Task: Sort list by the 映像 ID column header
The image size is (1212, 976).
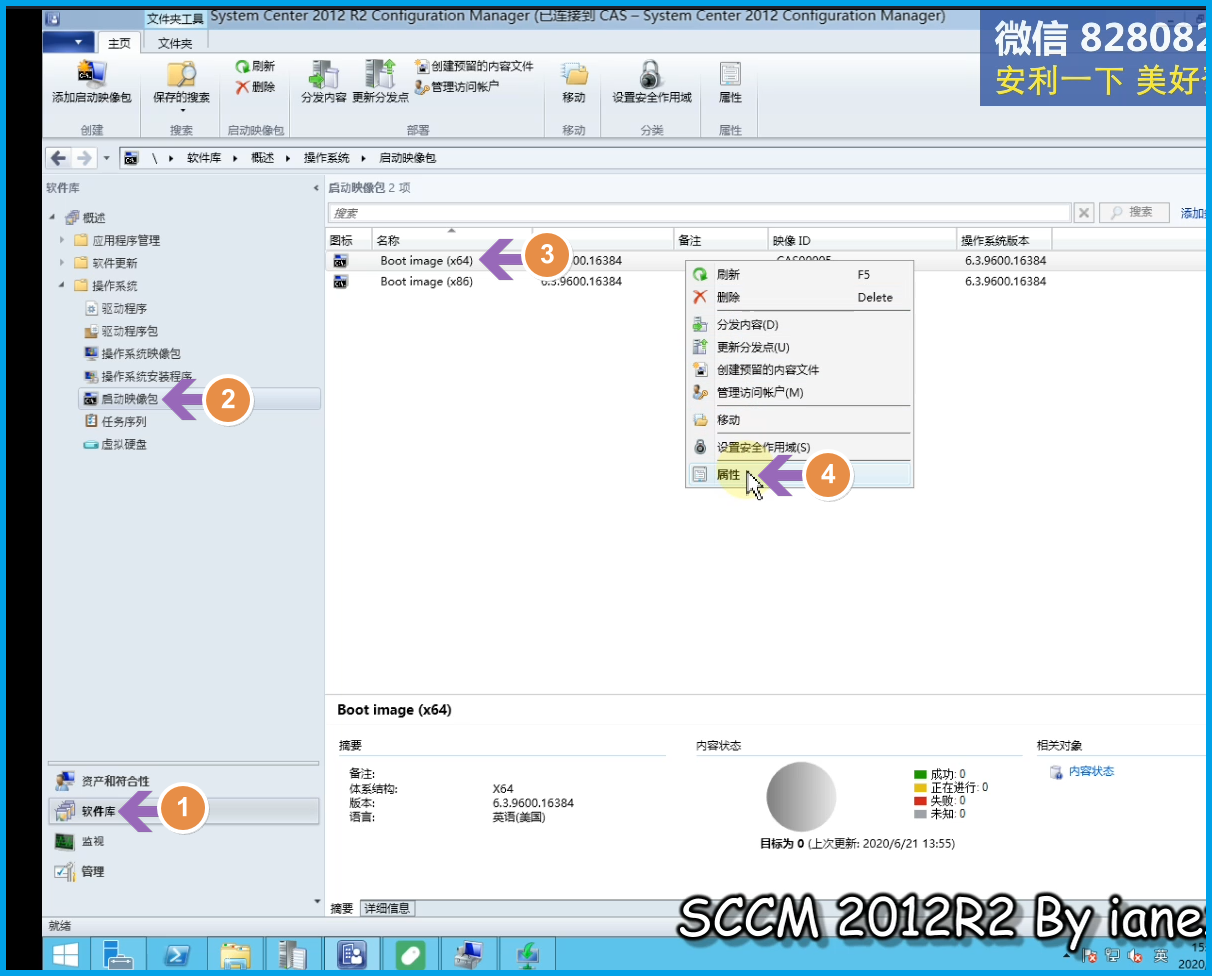Action: [862, 240]
